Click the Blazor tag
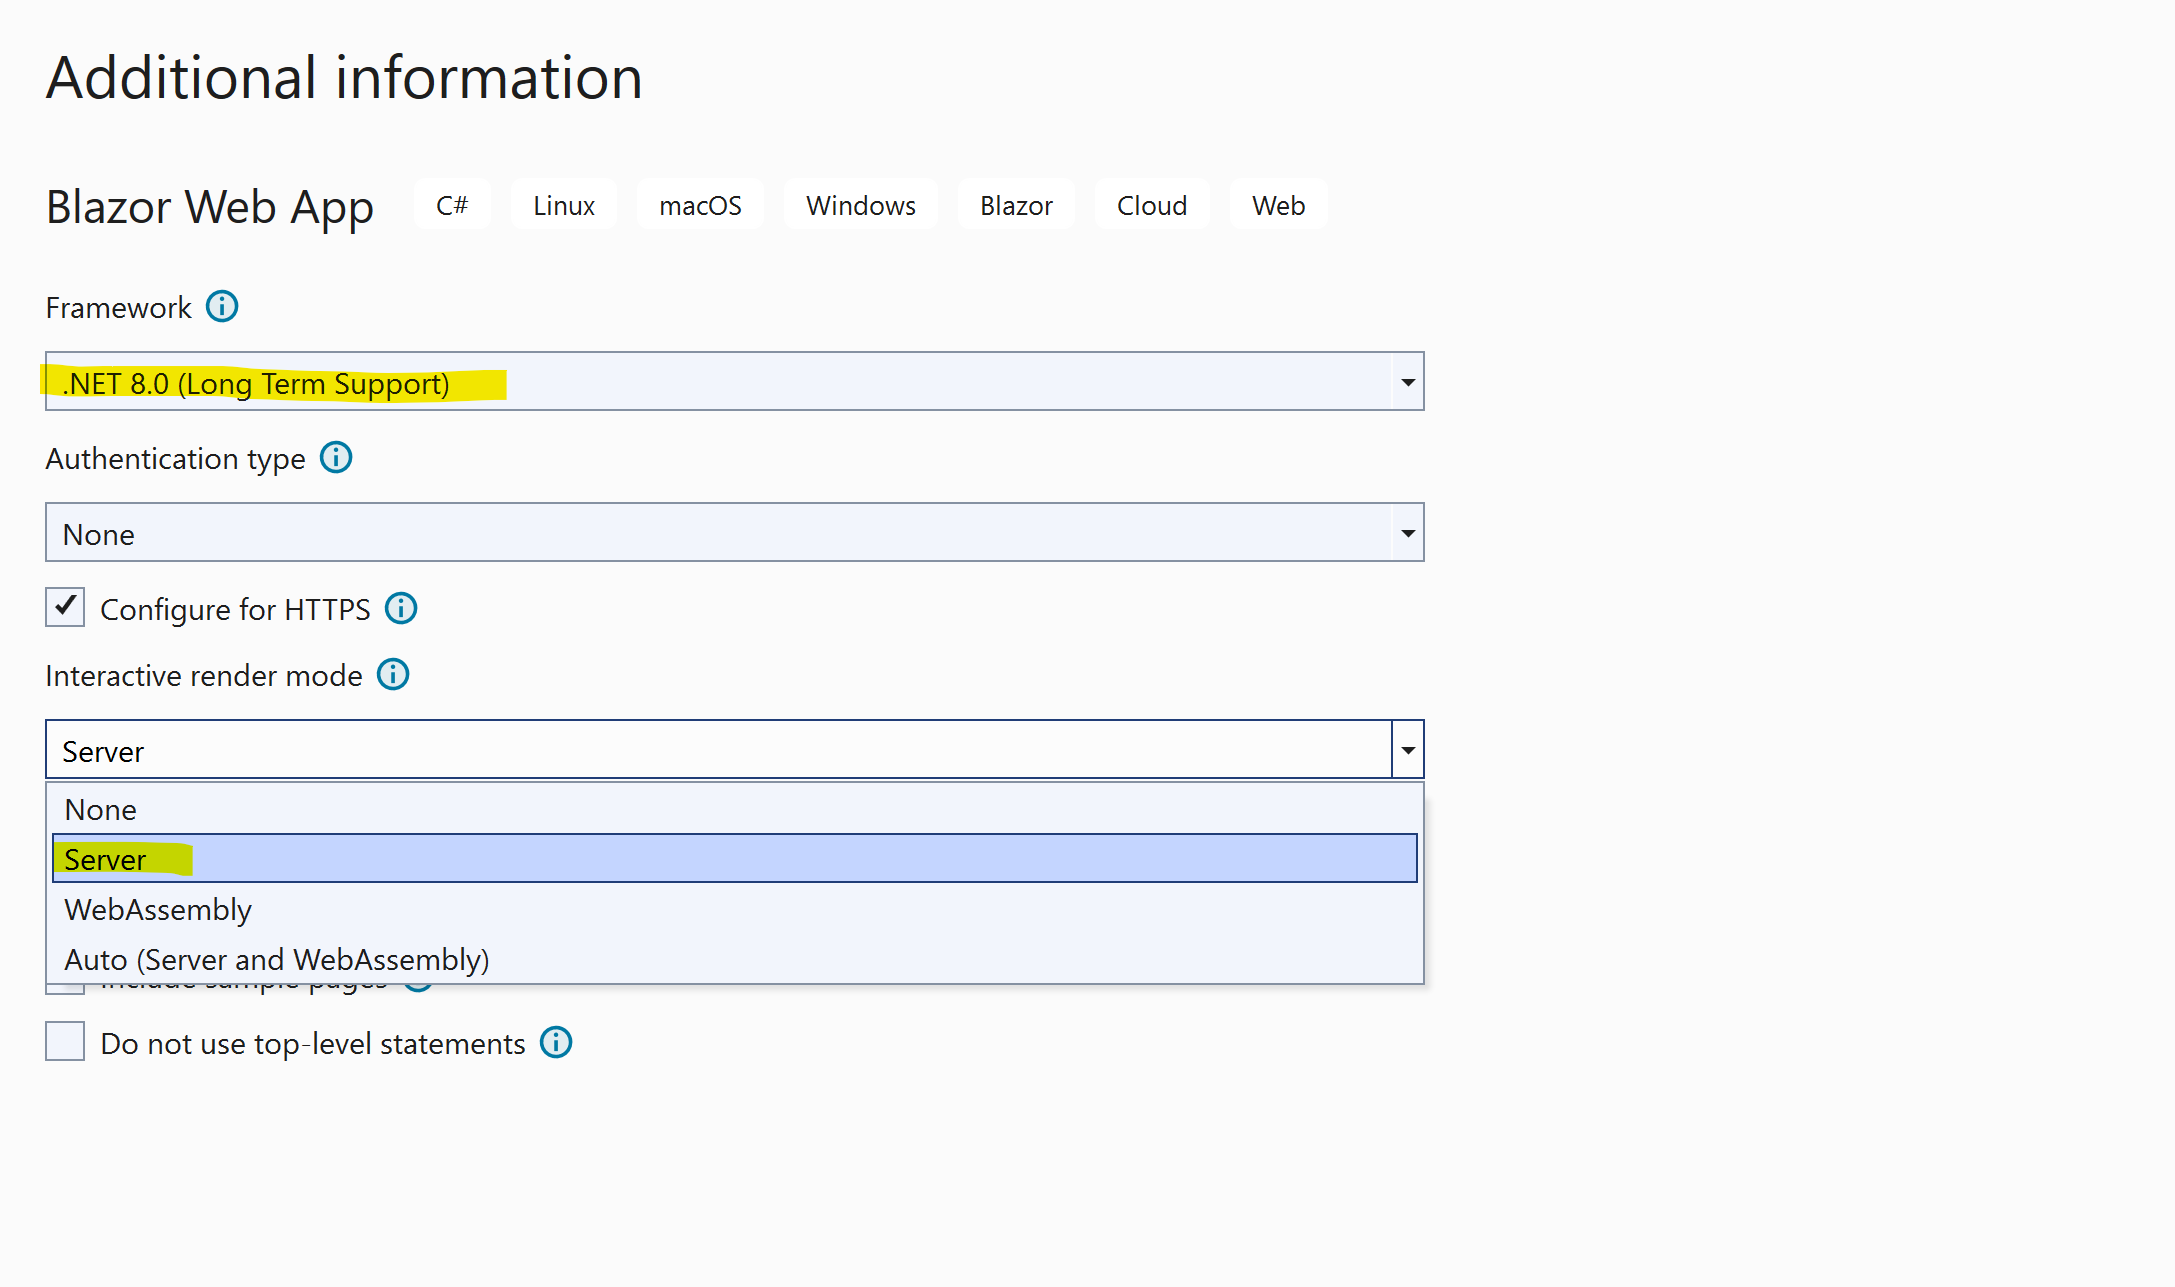The height and width of the screenshot is (1287, 2175). coord(1016,205)
